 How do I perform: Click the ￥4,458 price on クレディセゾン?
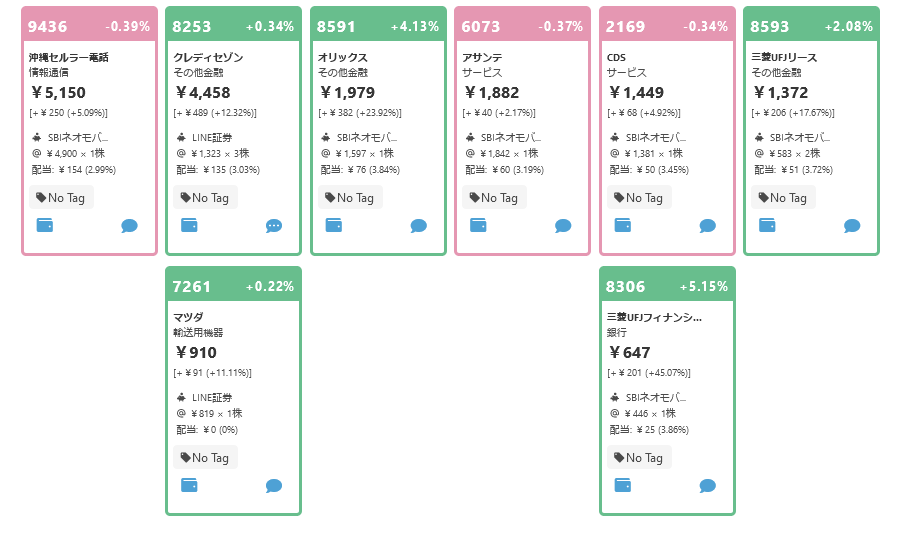coord(203,92)
